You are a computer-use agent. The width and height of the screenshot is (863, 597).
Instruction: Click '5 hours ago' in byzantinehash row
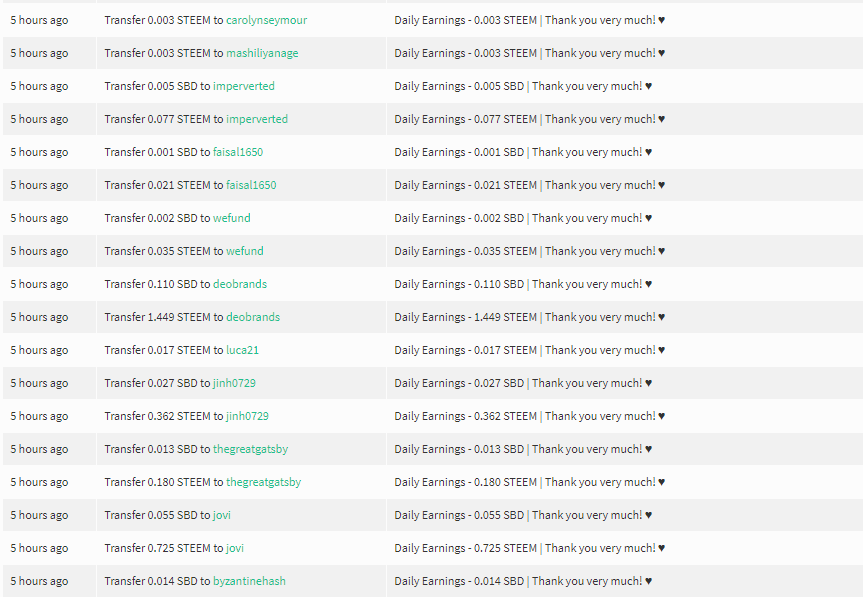pyautogui.click(x=39, y=582)
